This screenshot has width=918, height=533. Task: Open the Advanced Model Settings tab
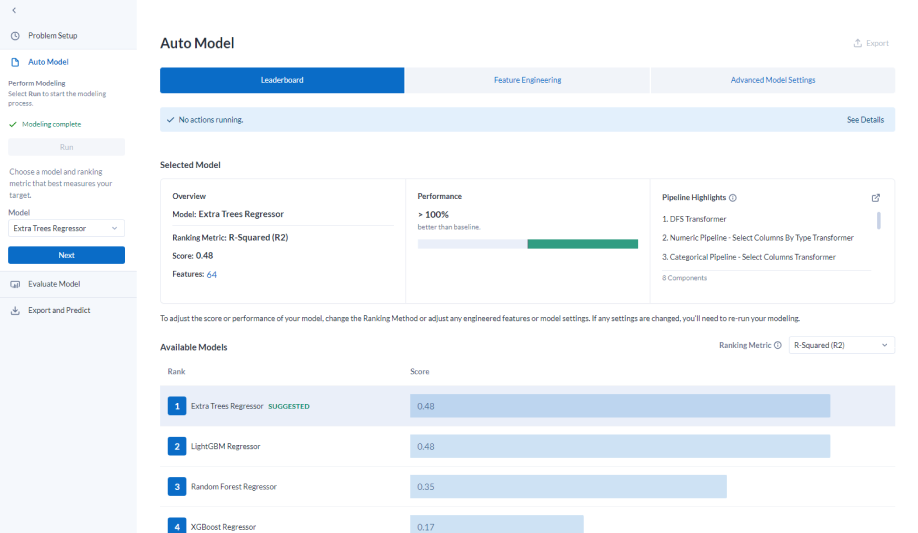pos(773,80)
